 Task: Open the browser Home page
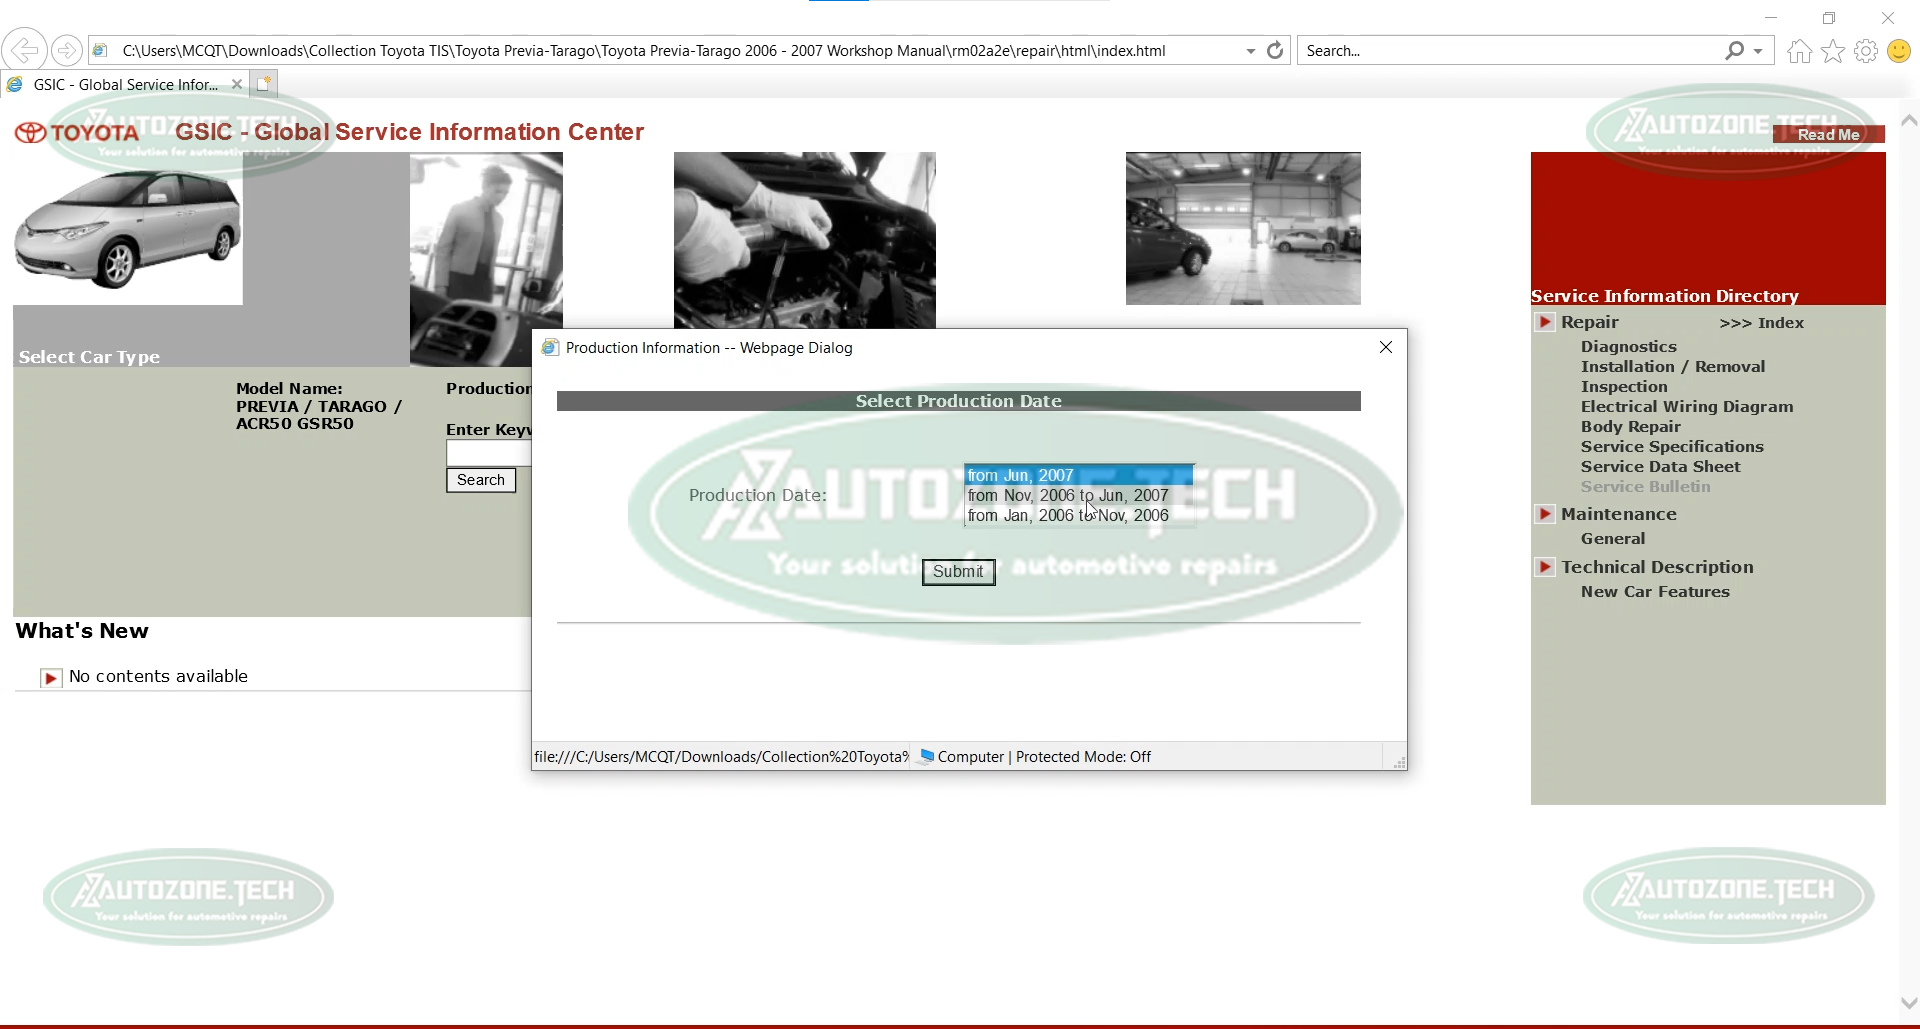[x=1798, y=50]
